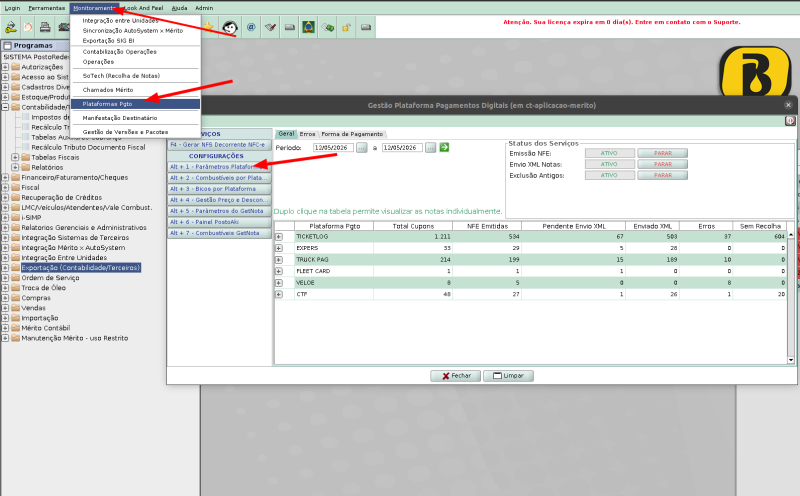The width and height of the screenshot is (800, 496).
Task: Open Alt + 1 Parâmetros Plataforma
Action: pos(219,167)
